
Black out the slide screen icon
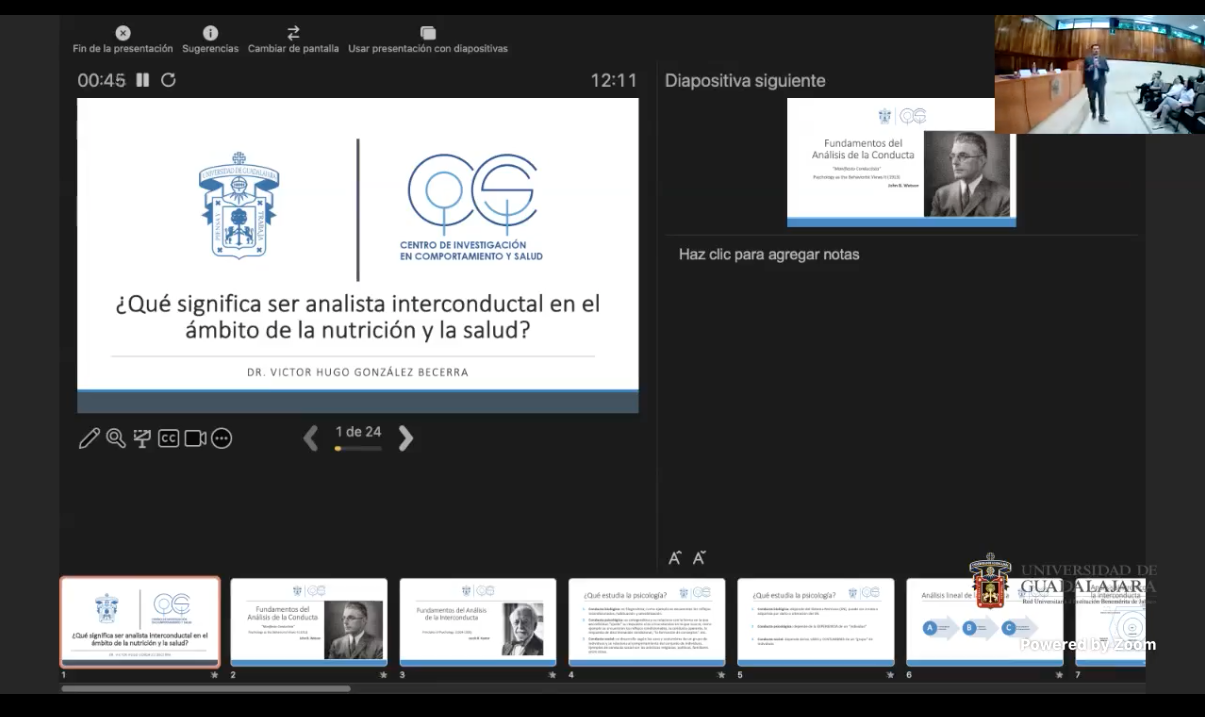pos(142,438)
